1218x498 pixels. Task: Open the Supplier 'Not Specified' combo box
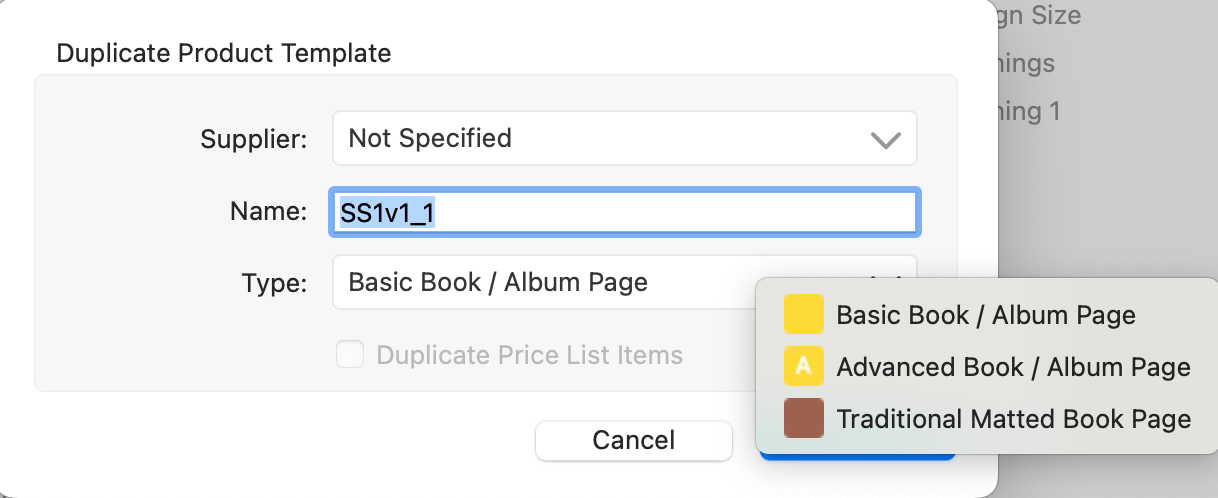pos(600,138)
